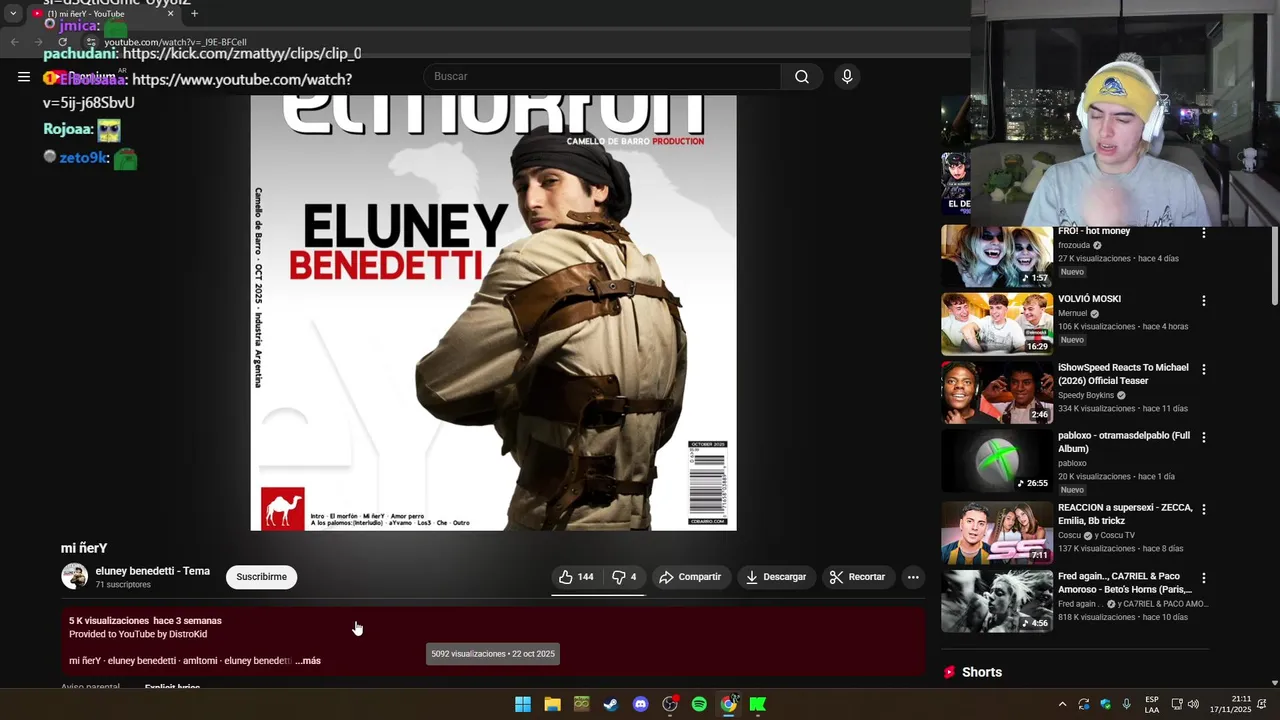
Task: Open OBS Studio from the taskbar
Action: tap(670, 704)
